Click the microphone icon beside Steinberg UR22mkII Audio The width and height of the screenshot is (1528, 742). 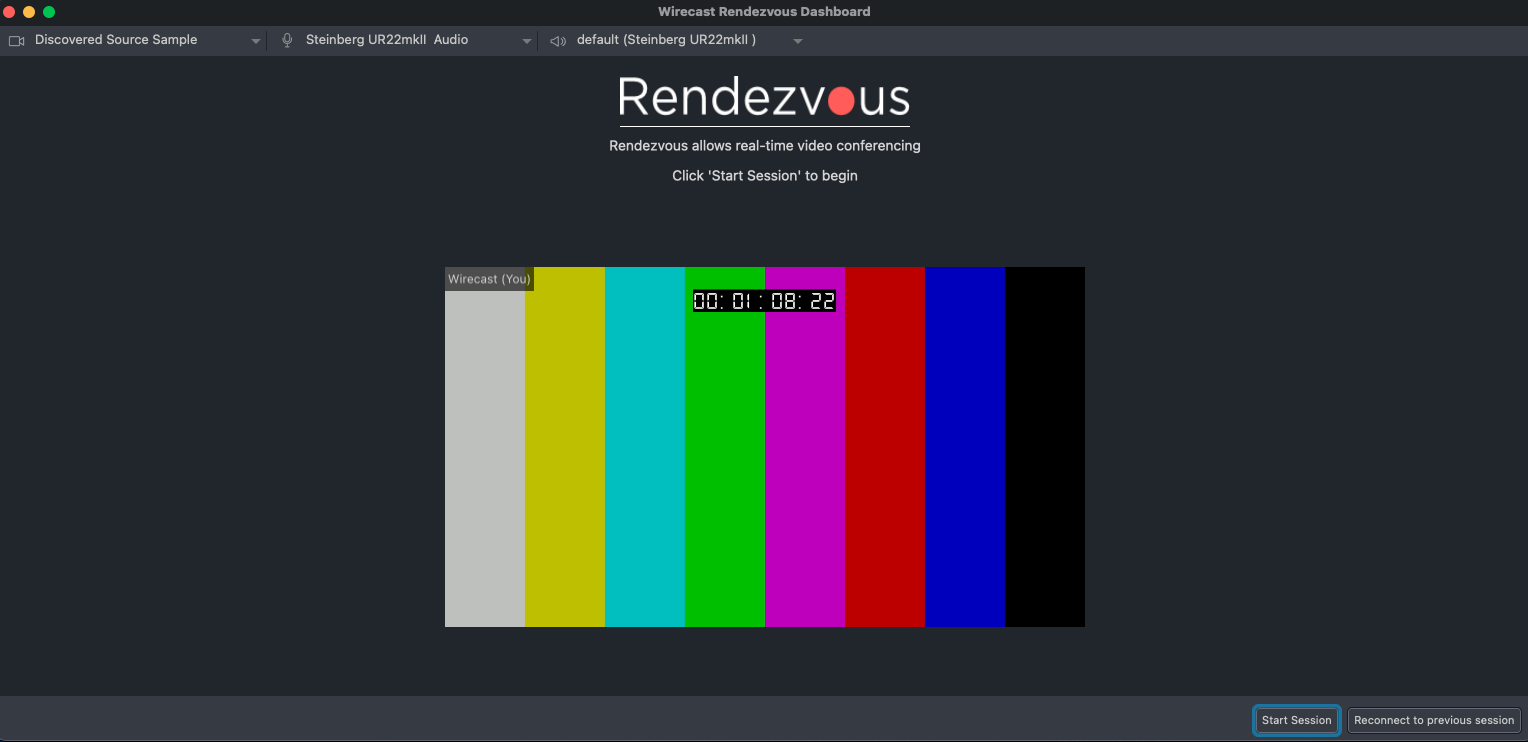tap(287, 41)
